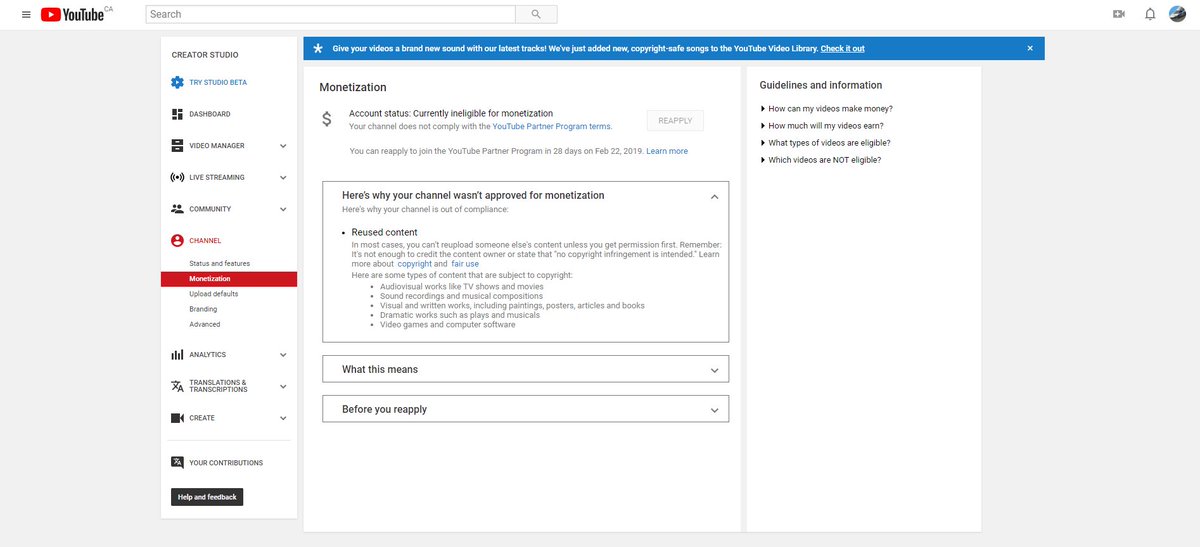Open the notifications bell

pos(1150,14)
